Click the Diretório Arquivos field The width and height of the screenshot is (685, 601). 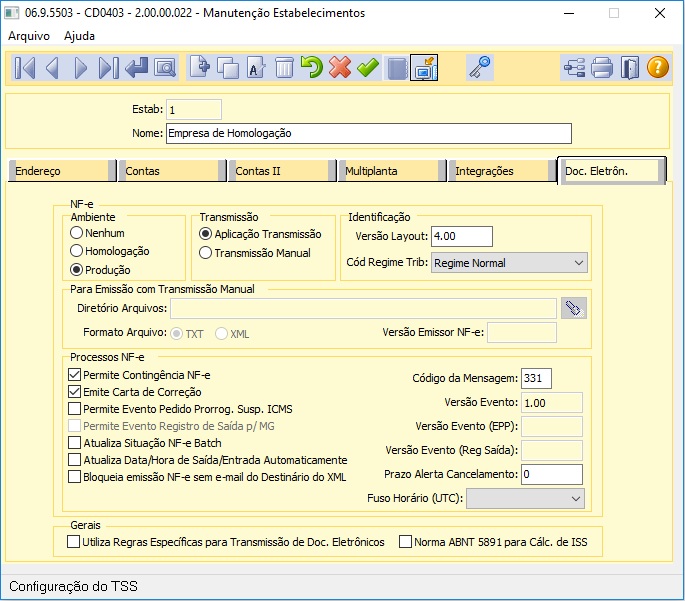point(363,309)
